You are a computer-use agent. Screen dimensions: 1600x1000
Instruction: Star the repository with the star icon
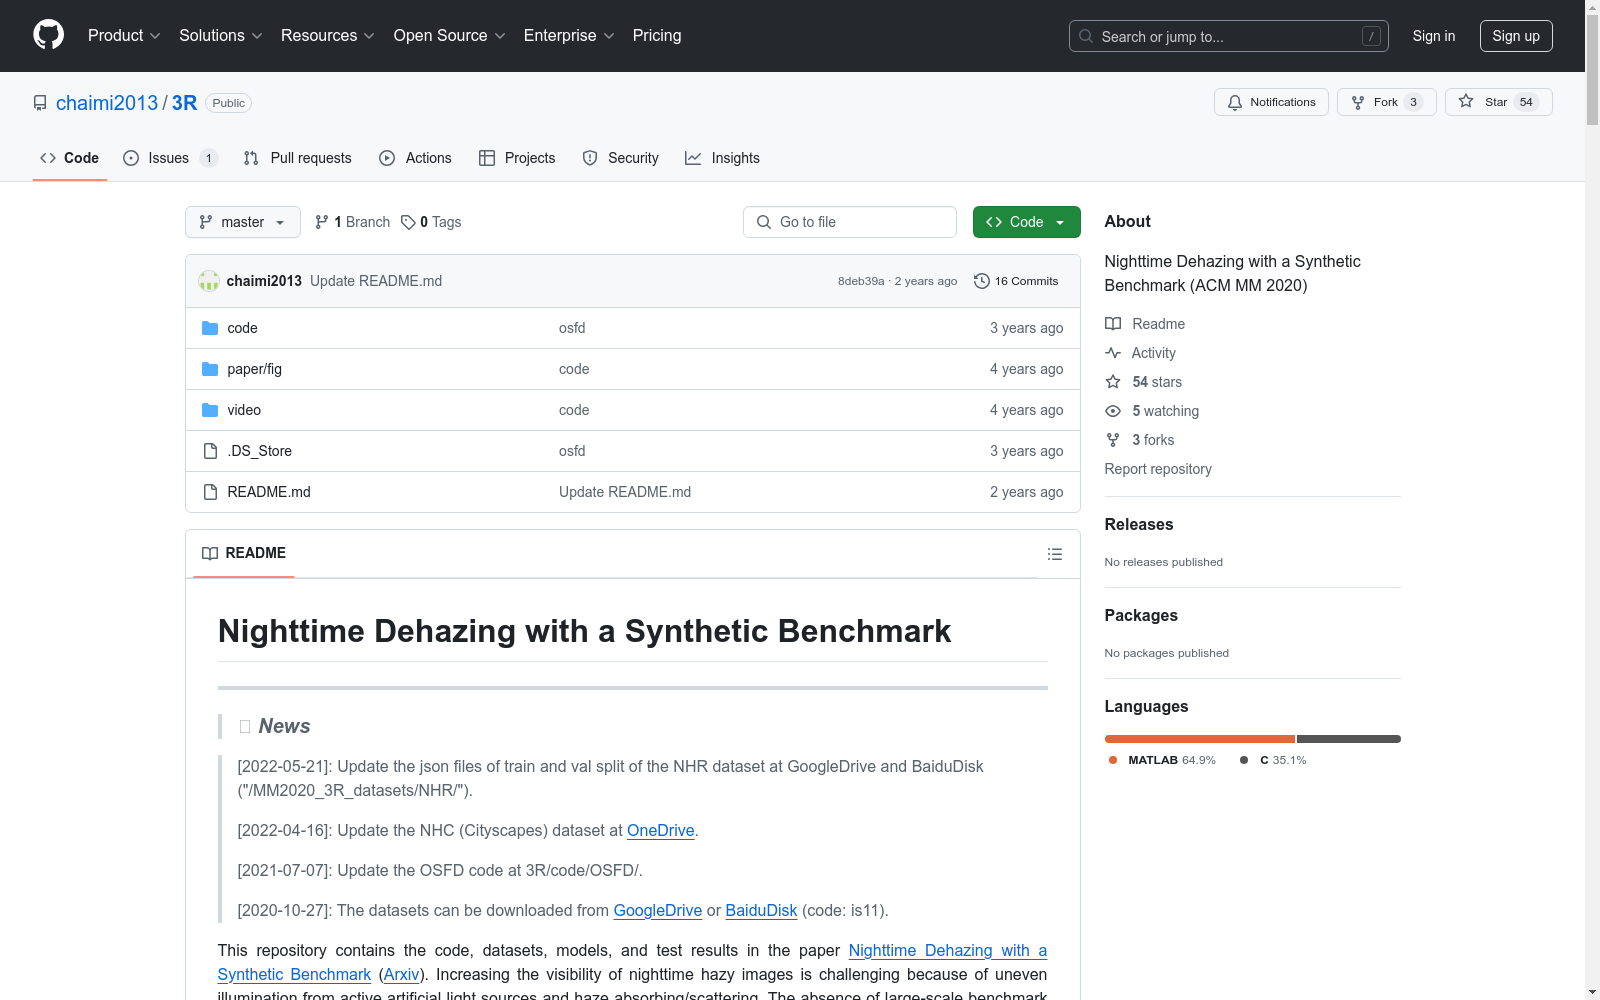[1466, 101]
